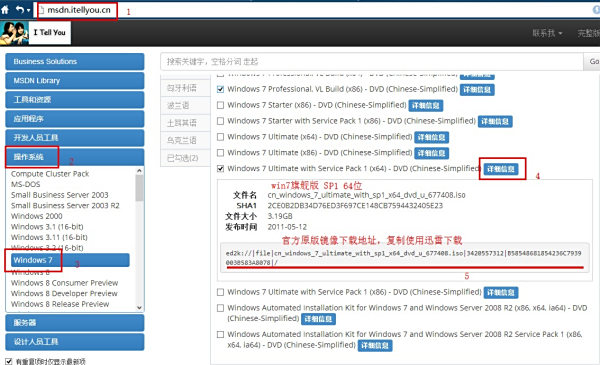Expand the 工具和资源 category
The height and width of the screenshot is (365, 600).
tap(75, 100)
